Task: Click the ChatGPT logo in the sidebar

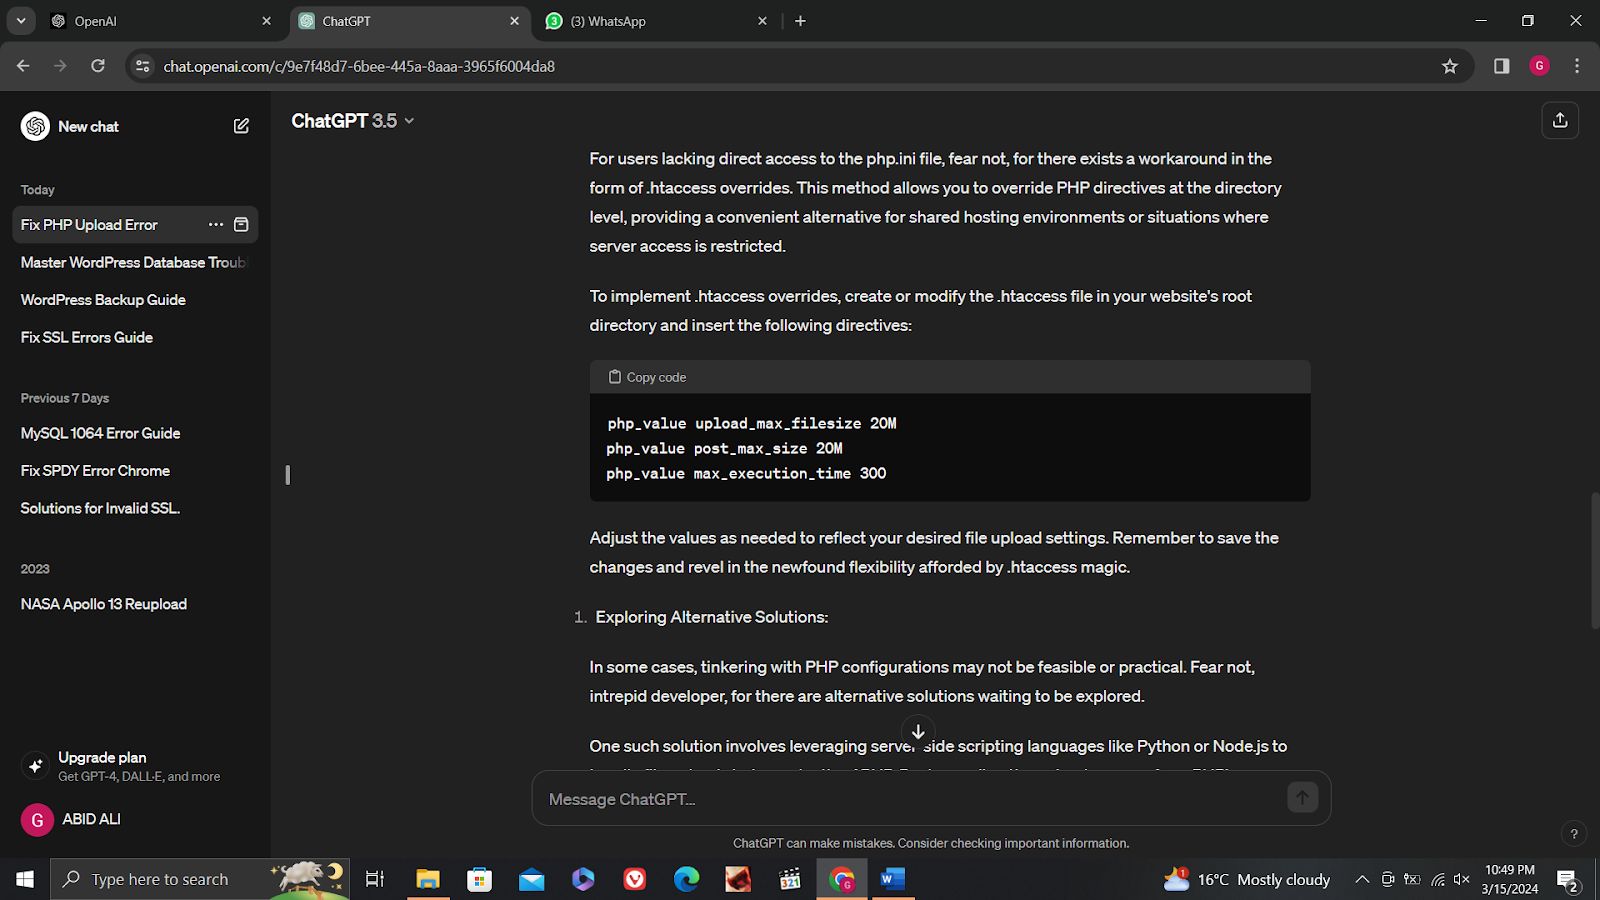Action: (35, 126)
